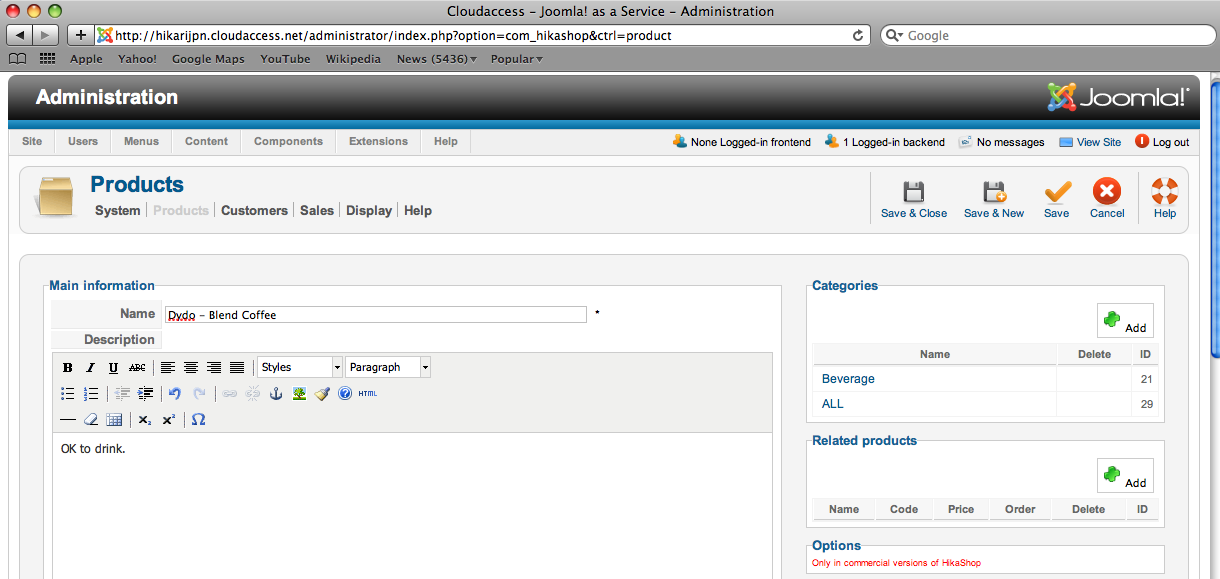
Task: Expand the News (5436) bookmarks folder
Action: tap(437, 59)
